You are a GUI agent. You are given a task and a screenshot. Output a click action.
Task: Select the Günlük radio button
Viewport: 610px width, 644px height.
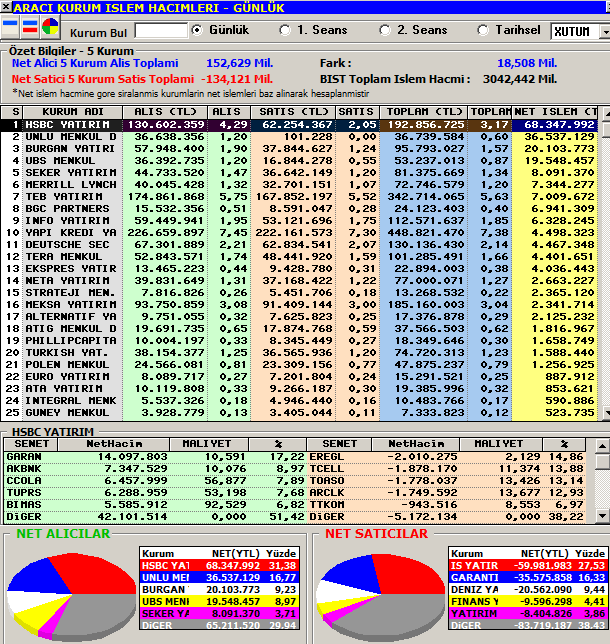(x=198, y=30)
